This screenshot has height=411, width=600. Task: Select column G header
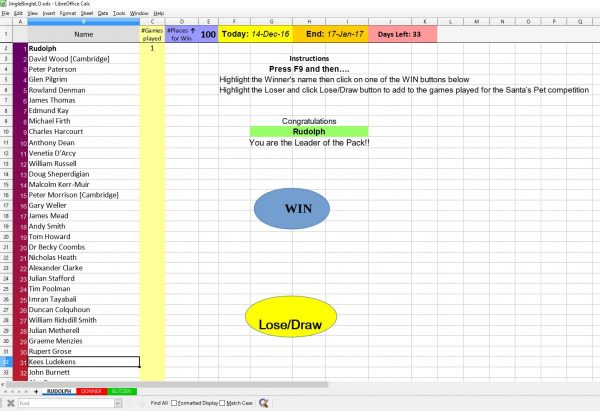266,21
